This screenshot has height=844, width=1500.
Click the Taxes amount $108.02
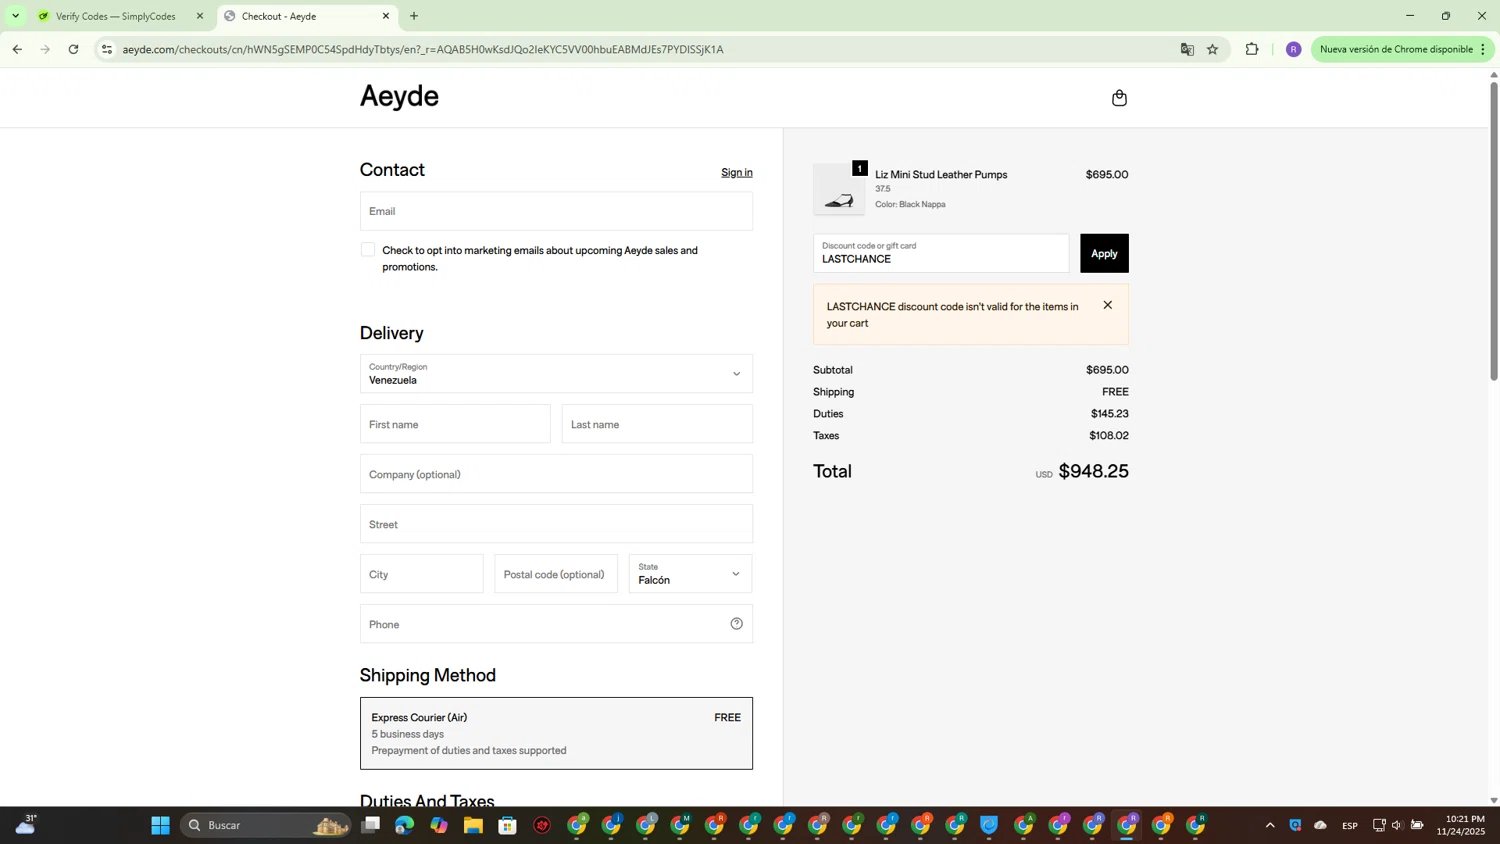point(1109,436)
